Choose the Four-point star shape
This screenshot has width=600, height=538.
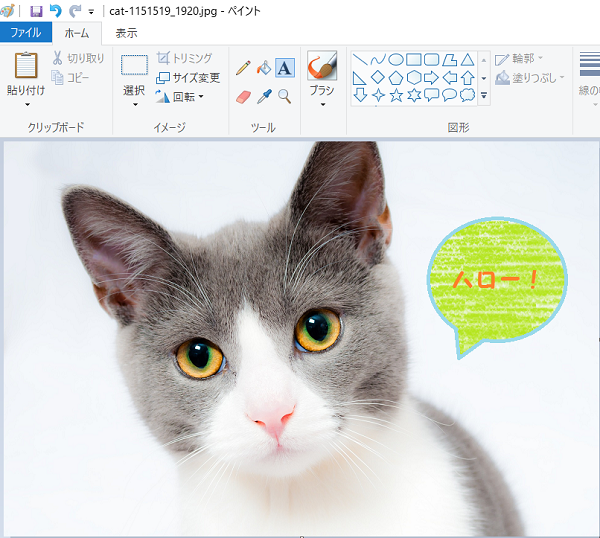378,95
